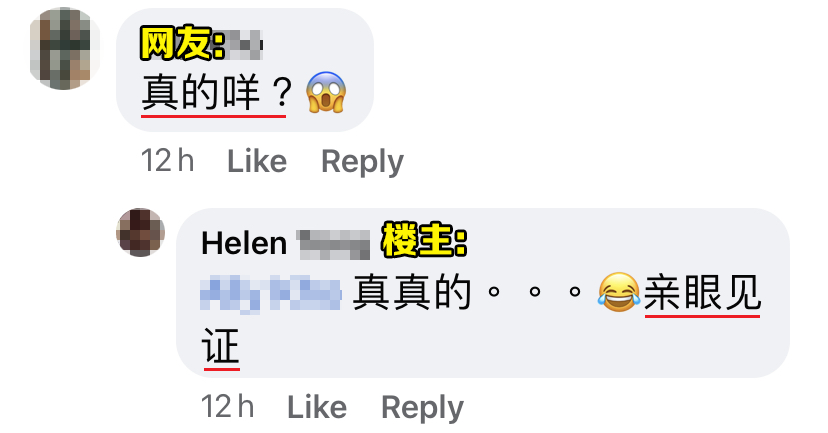Click the yellow "楼主:" label
This screenshot has height=433, width=828.
425,240
